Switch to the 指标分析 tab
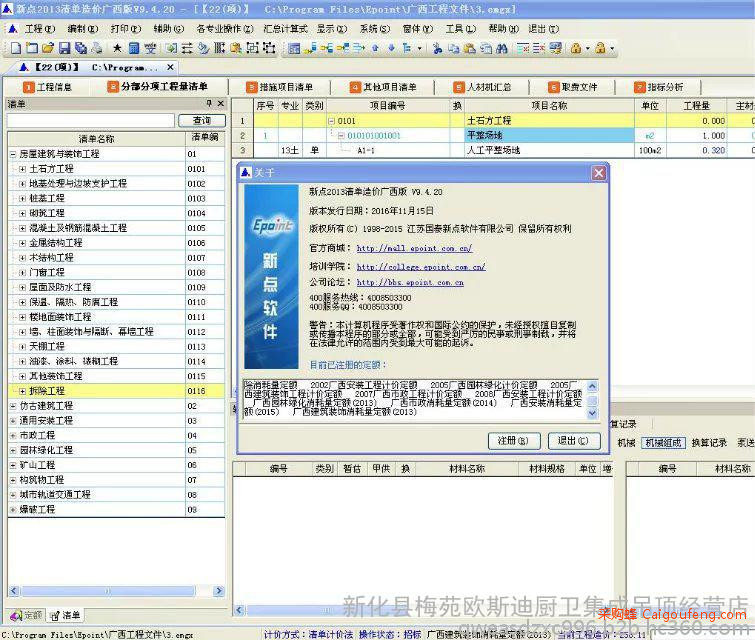The width and height of the screenshot is (755, 640). coord(659,87)
